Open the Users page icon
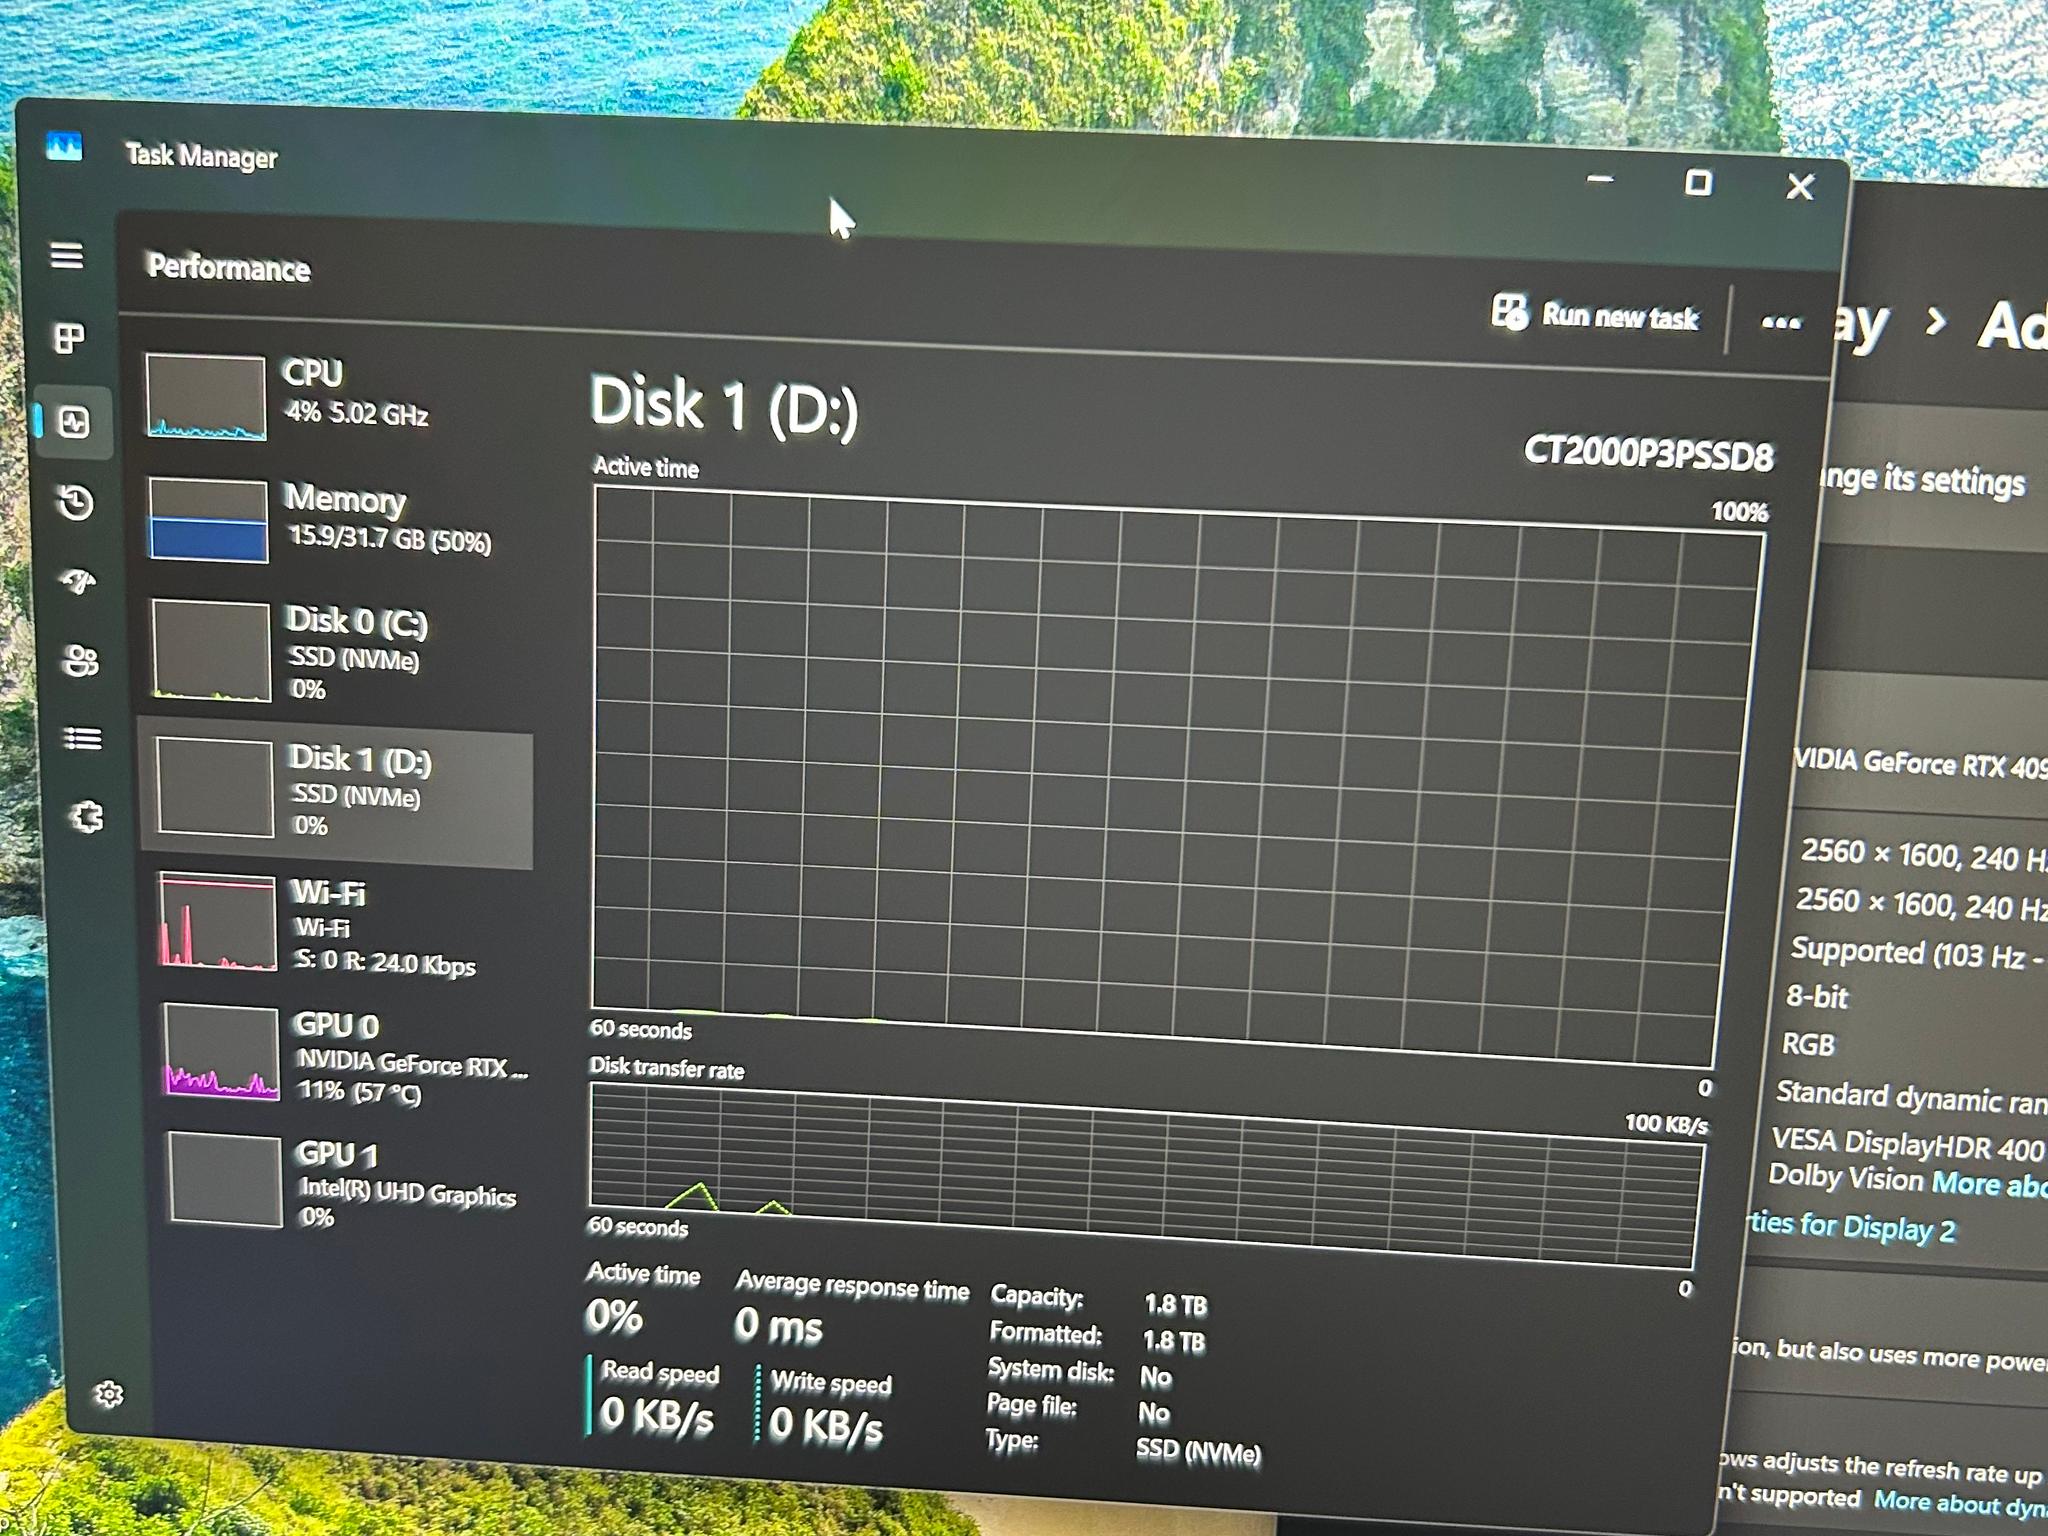The image size is (2048, 1536). pos(81,661)
